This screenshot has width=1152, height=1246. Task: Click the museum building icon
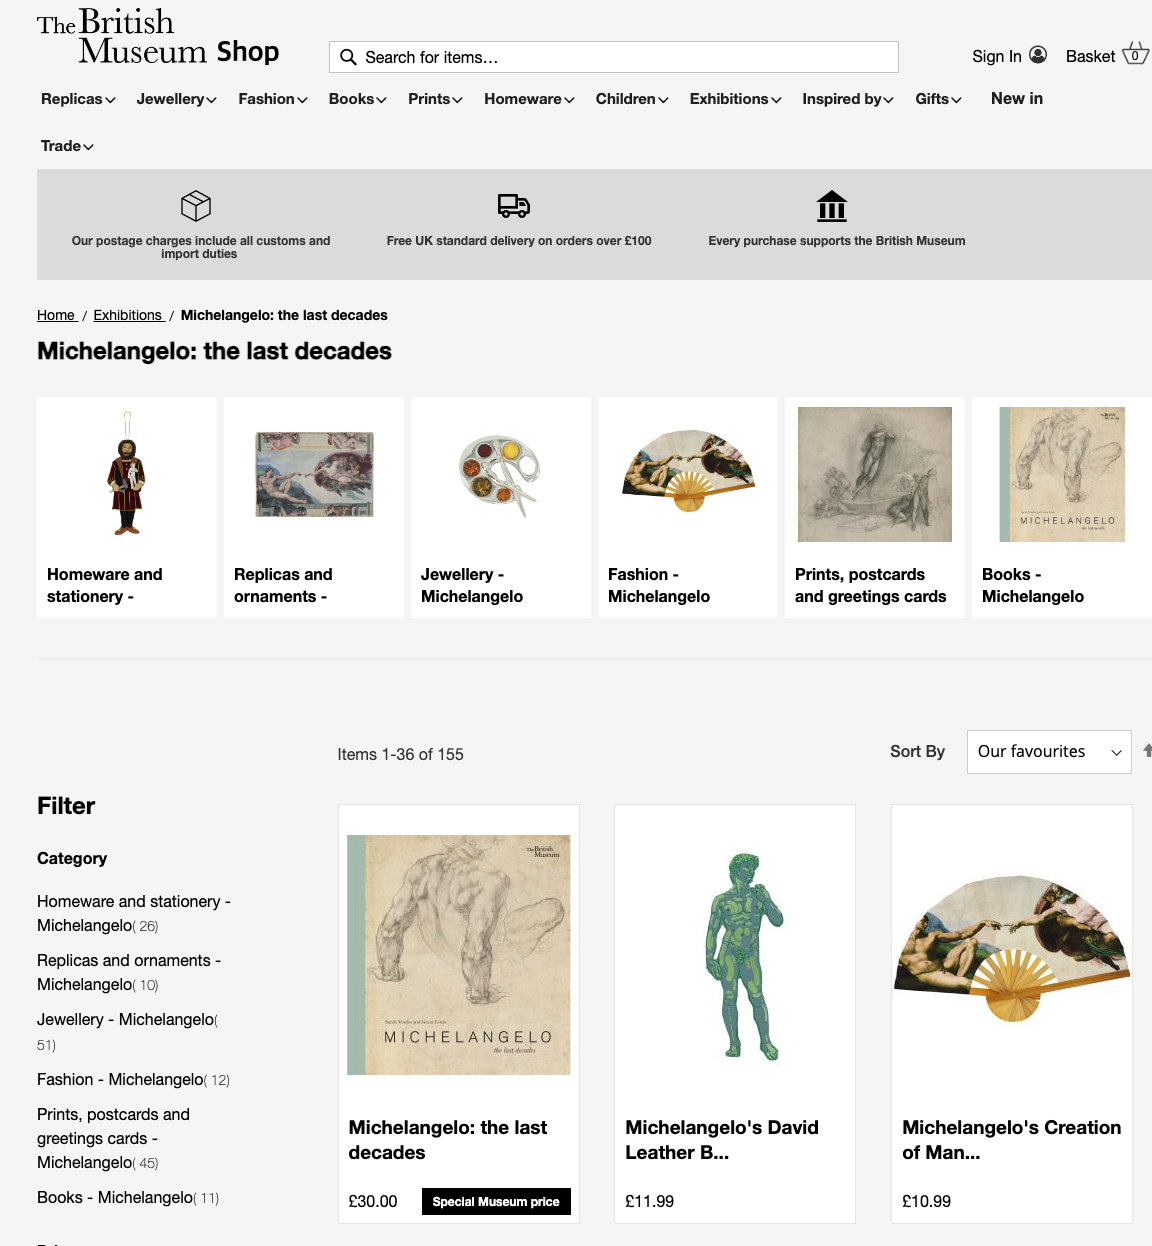[x=832, y=206]
